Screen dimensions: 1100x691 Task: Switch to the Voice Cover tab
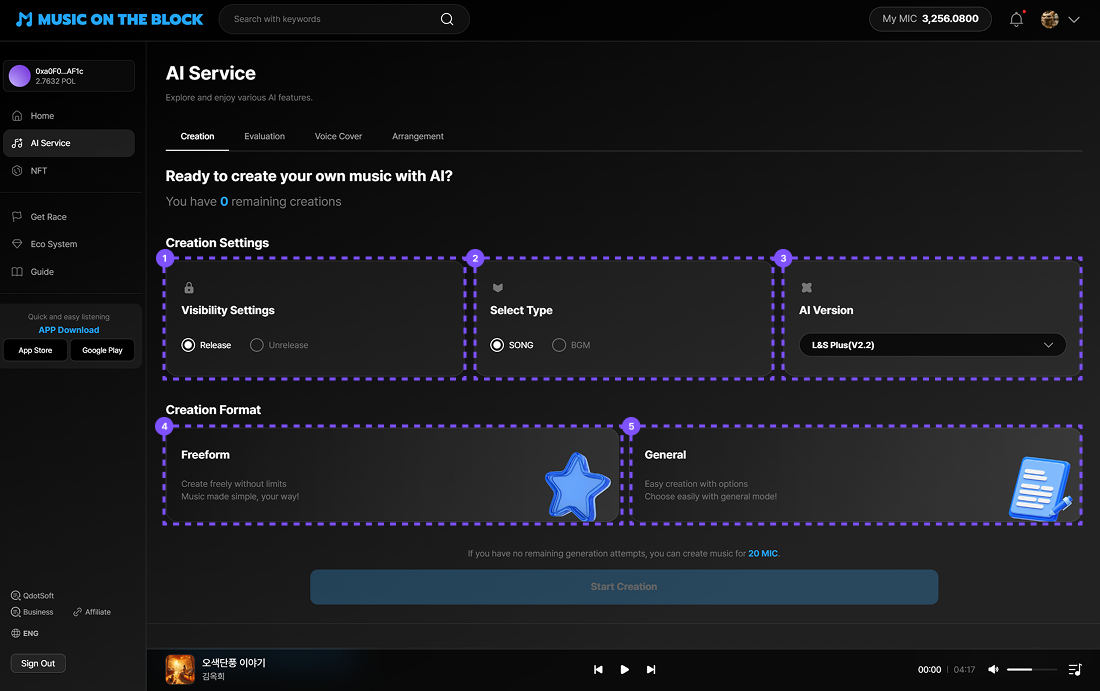(338, 136)
